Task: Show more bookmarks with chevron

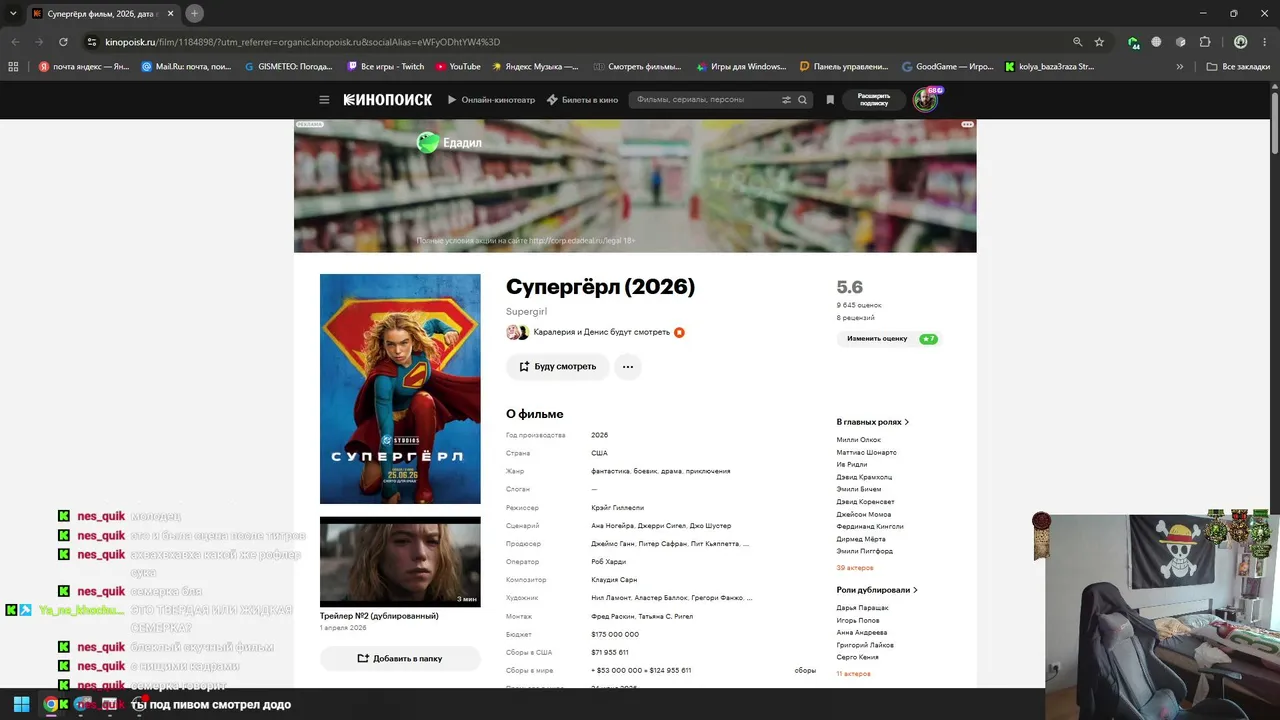Action: tap(1180, 67)
